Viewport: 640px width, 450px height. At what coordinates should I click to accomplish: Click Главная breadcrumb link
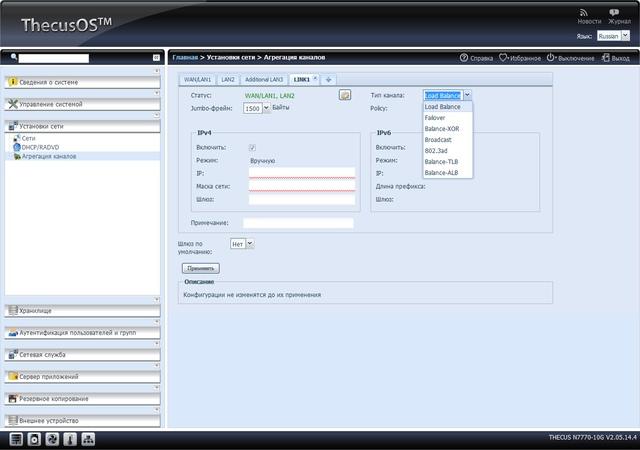[185, 58]
